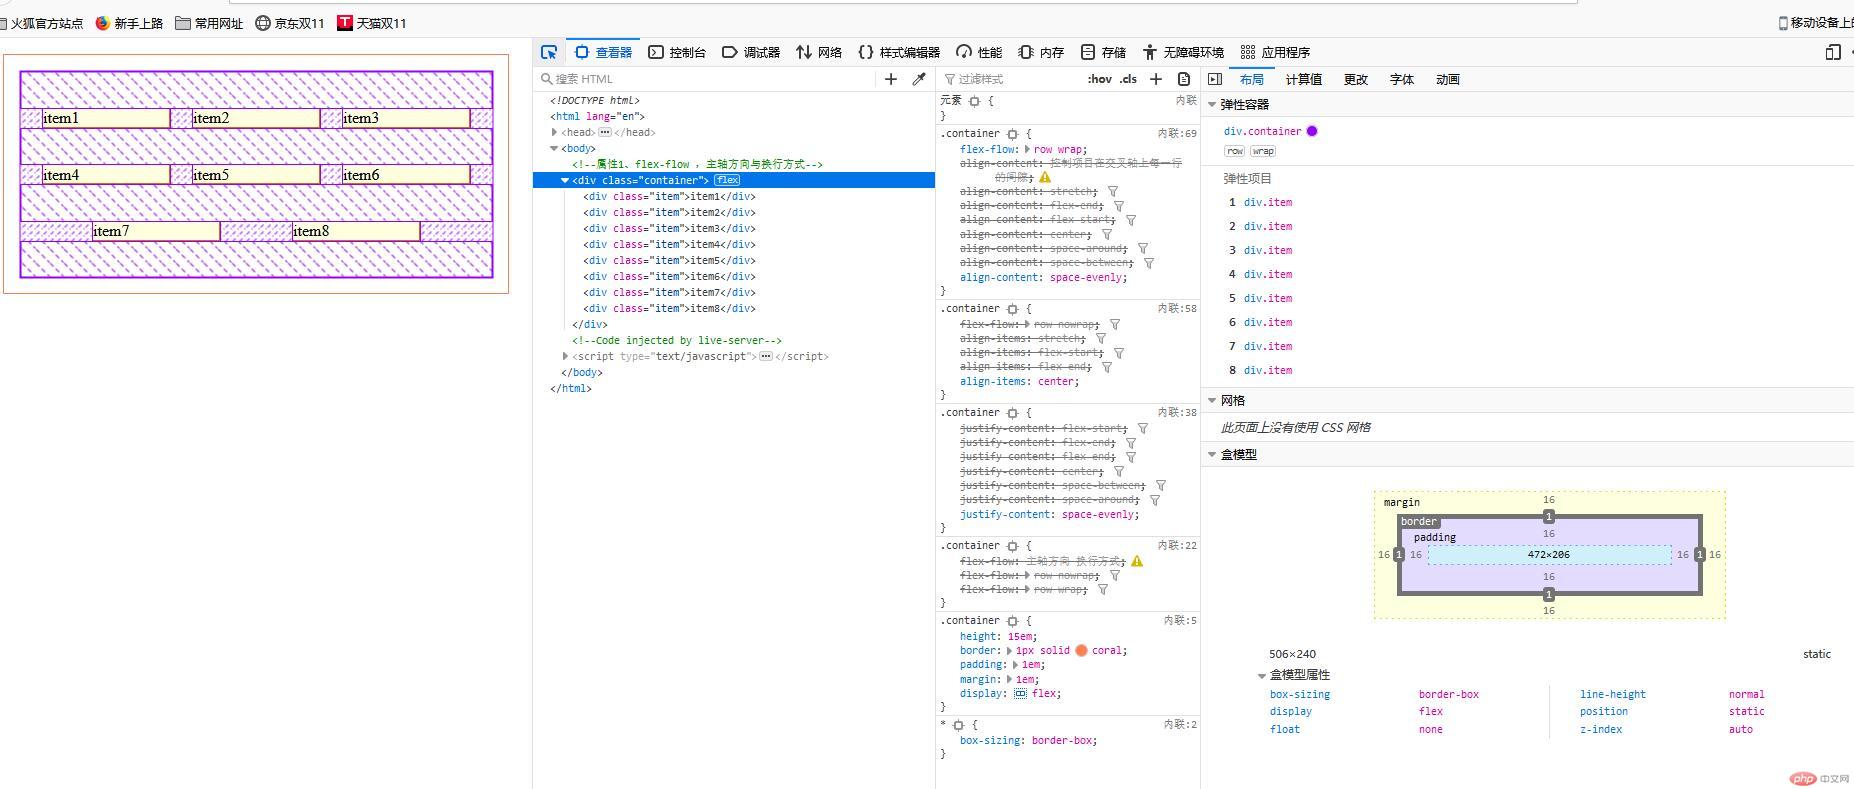Image resolution: width=1854 pixels, height=789 pixels.
Task: Toggle the .cls classes panel
Action: tap(1128, 79)
